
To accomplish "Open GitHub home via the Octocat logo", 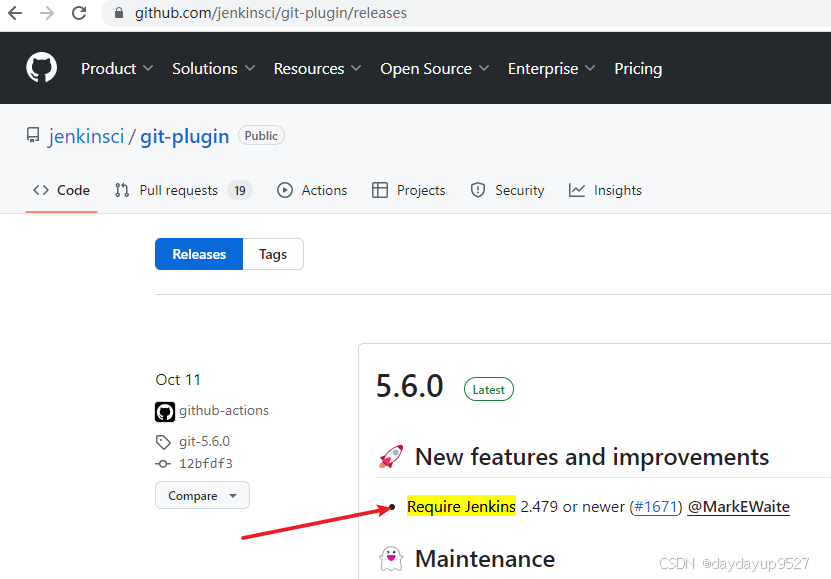I will tap(41, 67).
